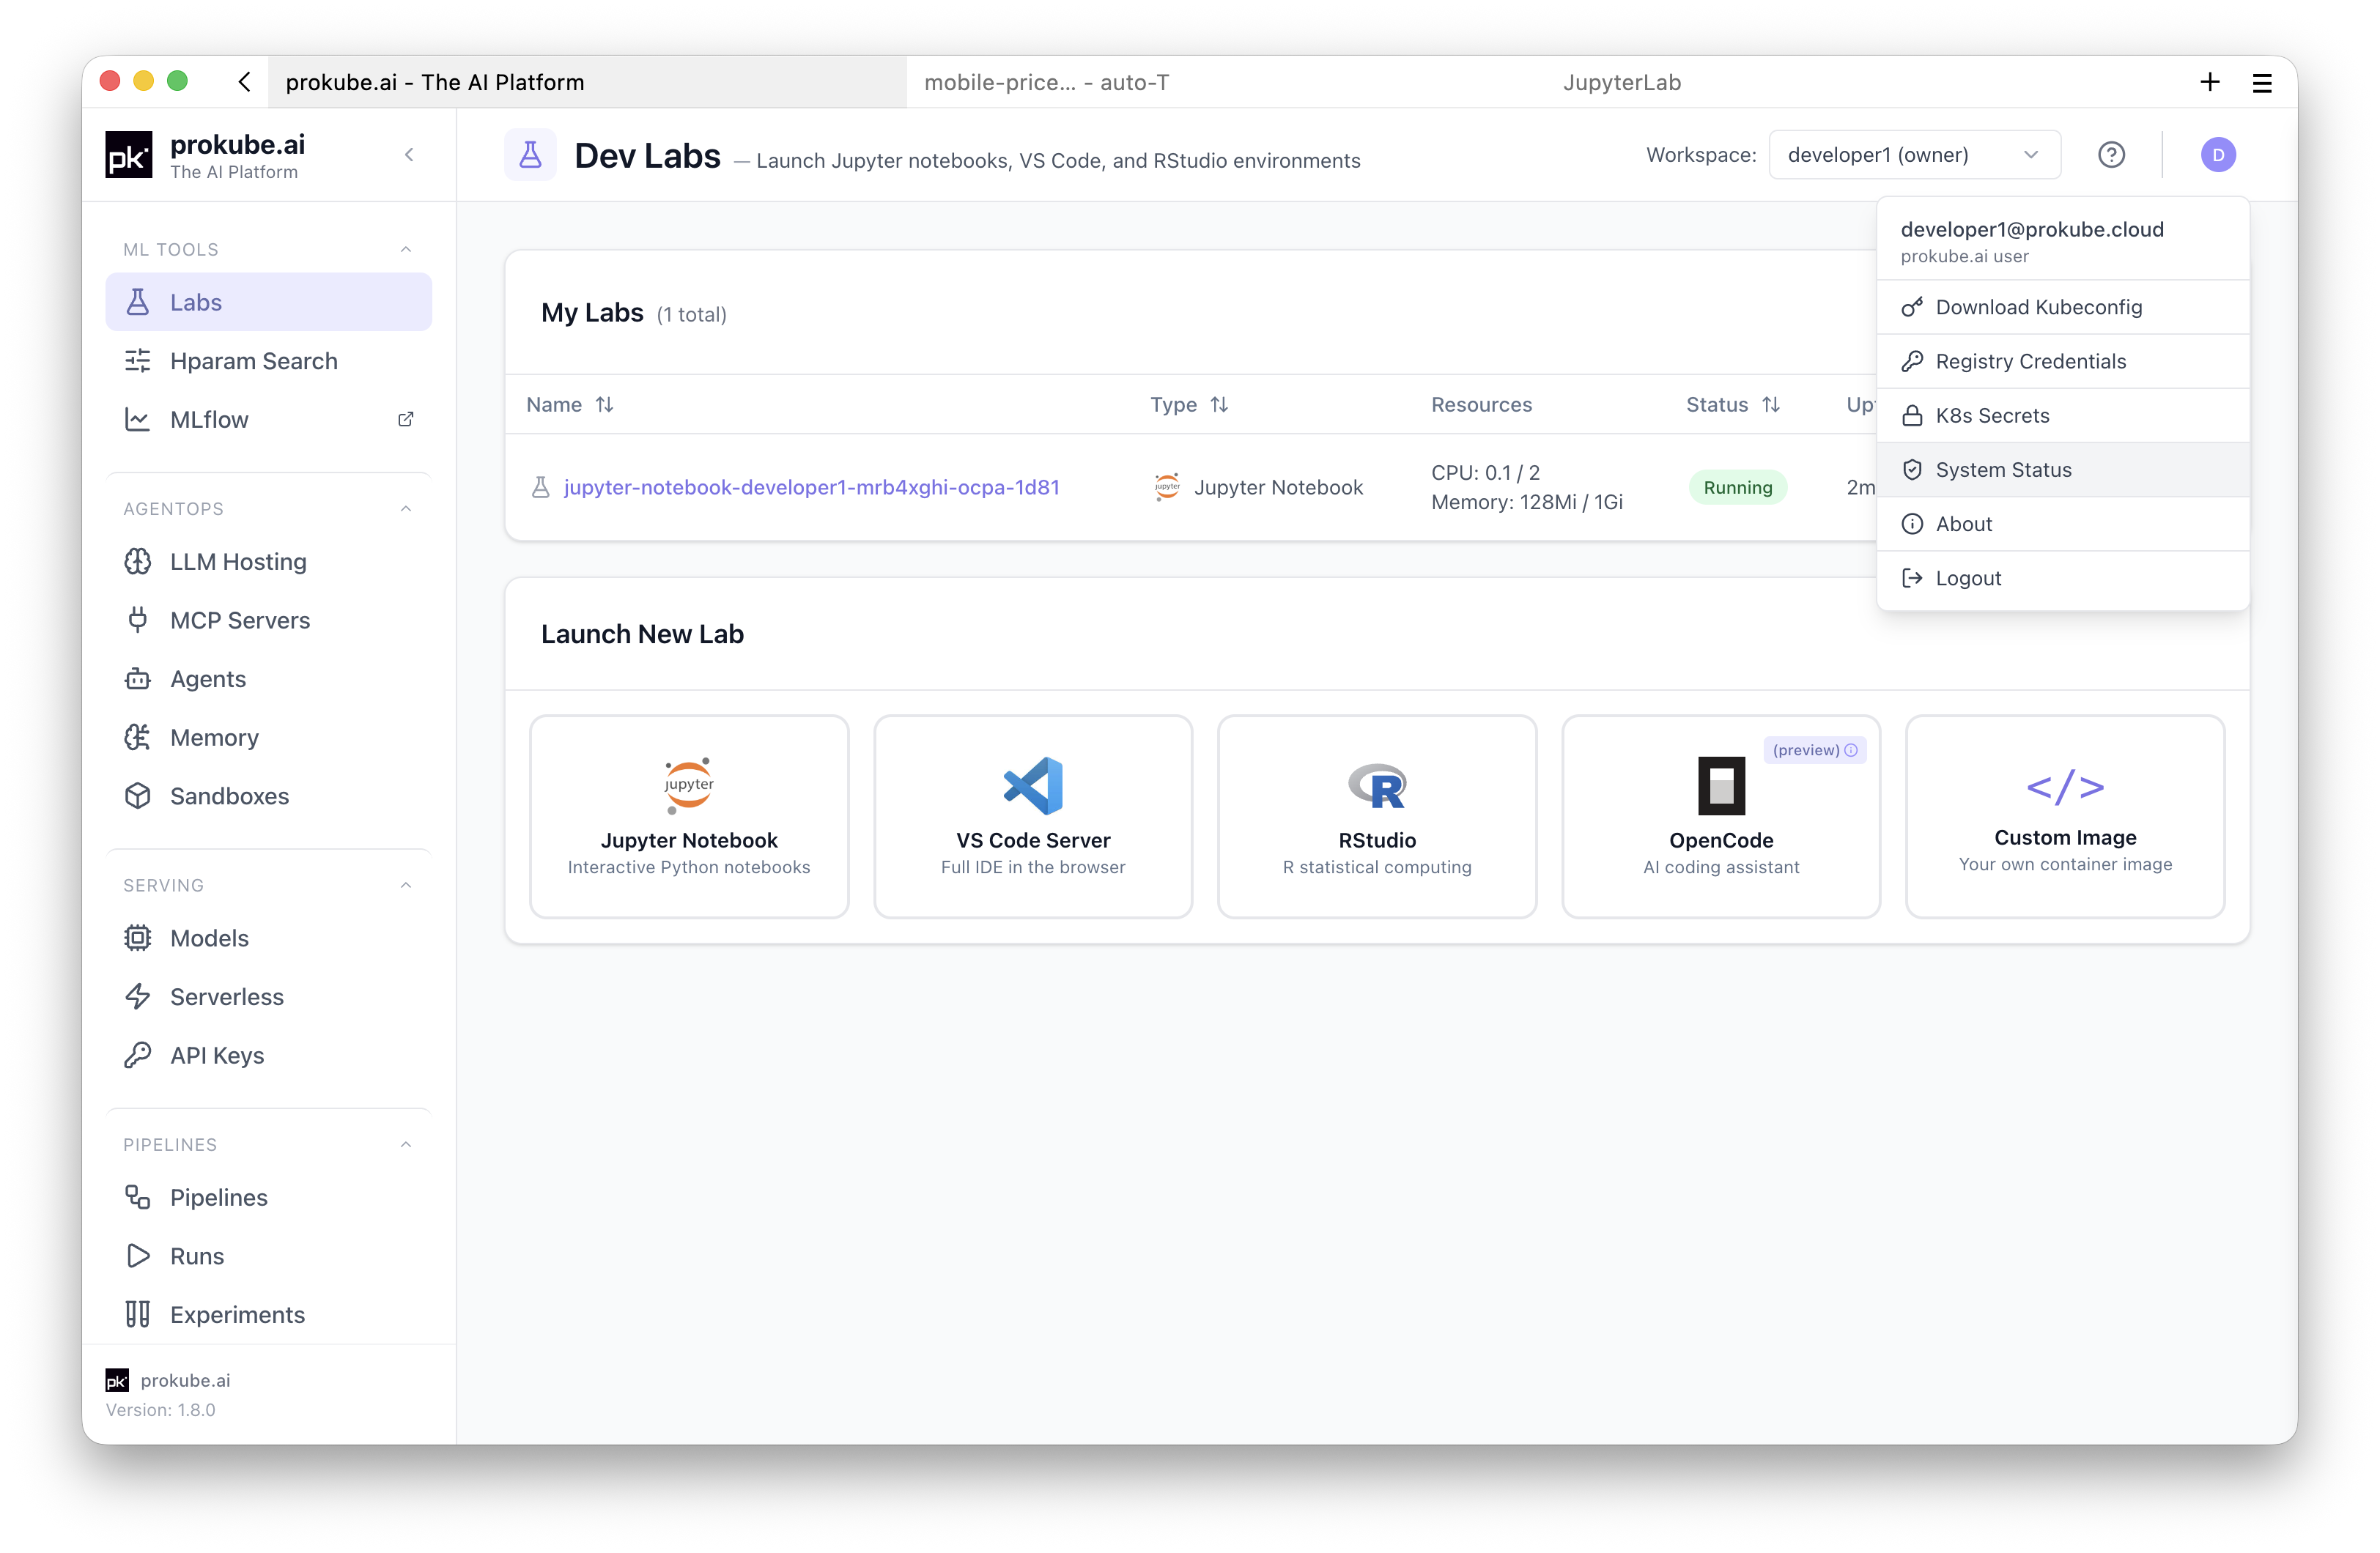Open K8s Secrets menu entry
This screenshot has width=2380, height=1553.
point(2063,416)
